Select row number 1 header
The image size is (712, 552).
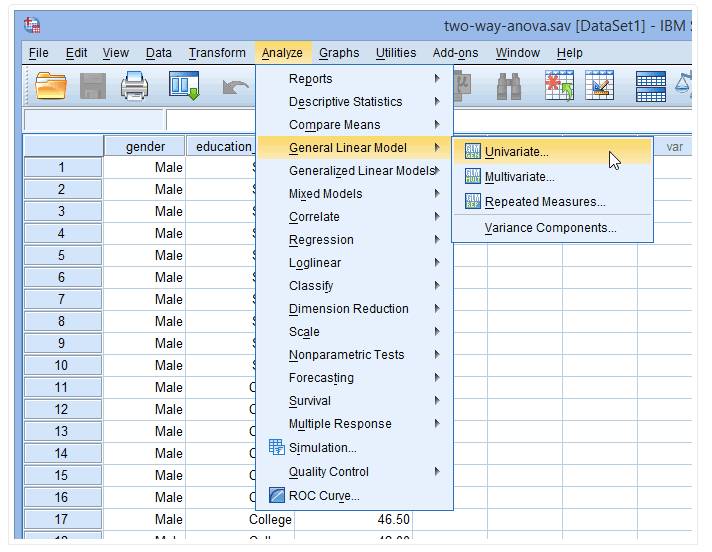63,167
